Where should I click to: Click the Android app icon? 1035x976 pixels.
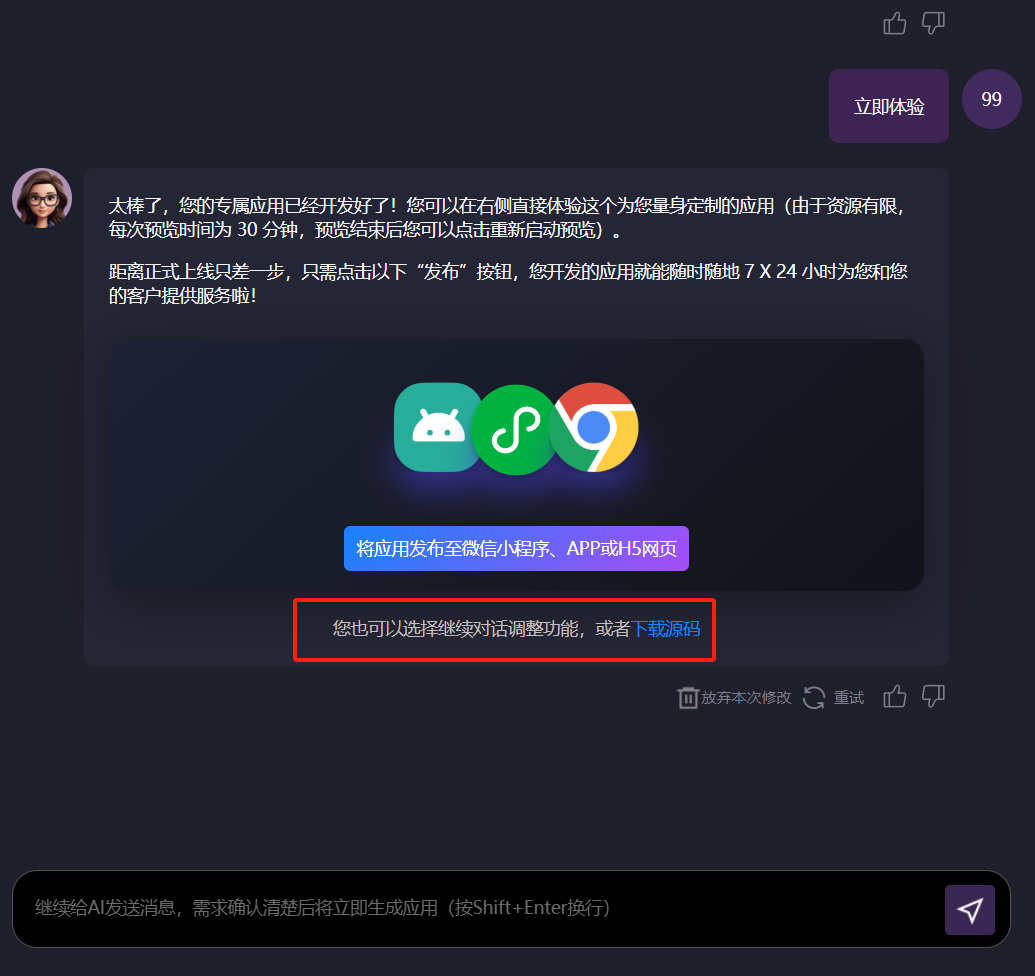click(x=438, y=427)
